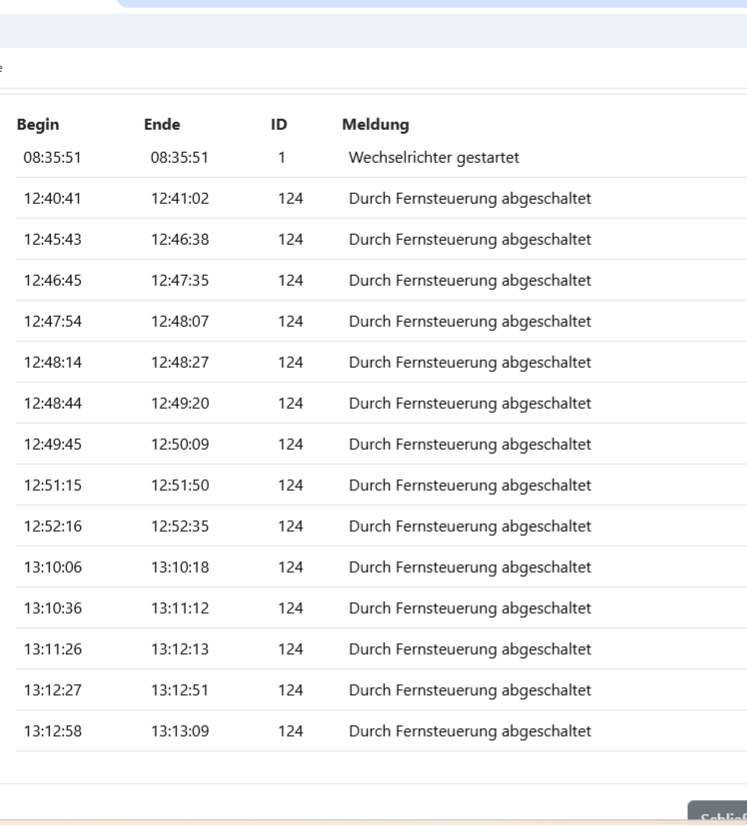Select the message in the 12:52:16 row
The width and height of the screenshot is (747, 826).
click(470, 527)
